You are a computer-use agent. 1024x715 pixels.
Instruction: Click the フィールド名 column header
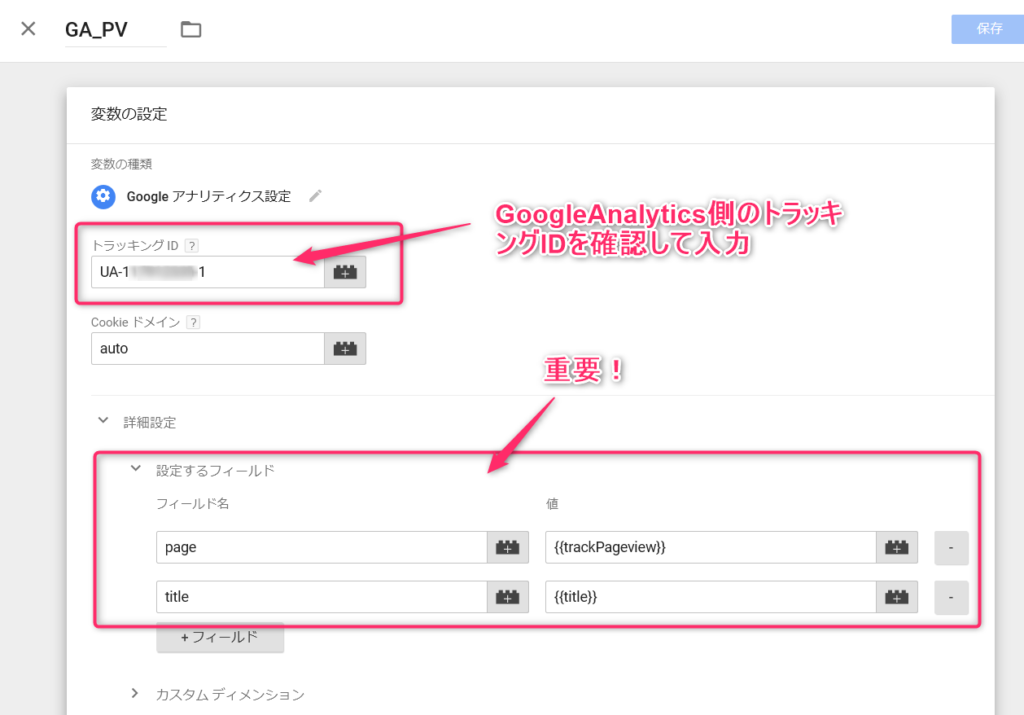[192, 503]
